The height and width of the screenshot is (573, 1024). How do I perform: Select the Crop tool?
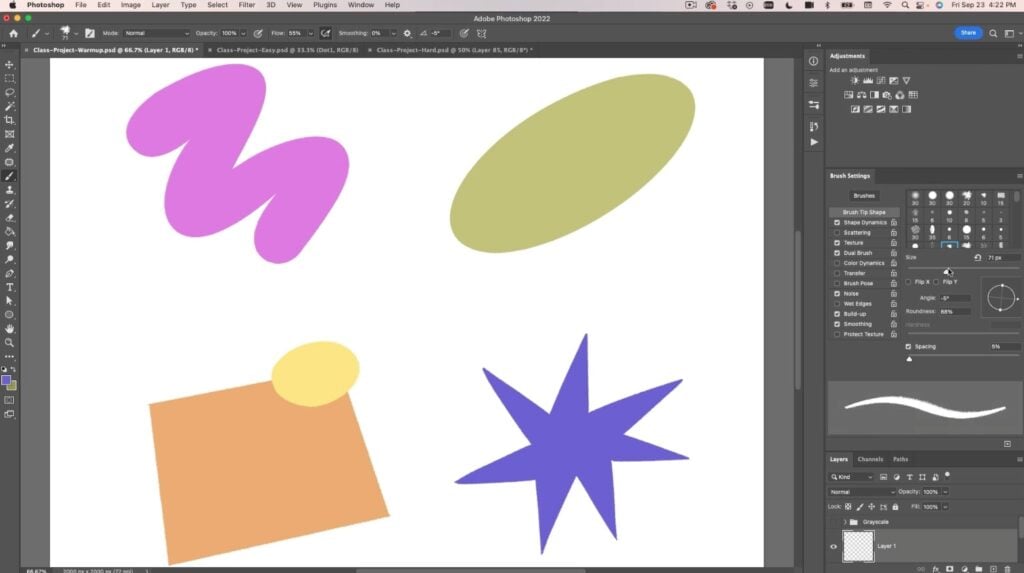10,120
